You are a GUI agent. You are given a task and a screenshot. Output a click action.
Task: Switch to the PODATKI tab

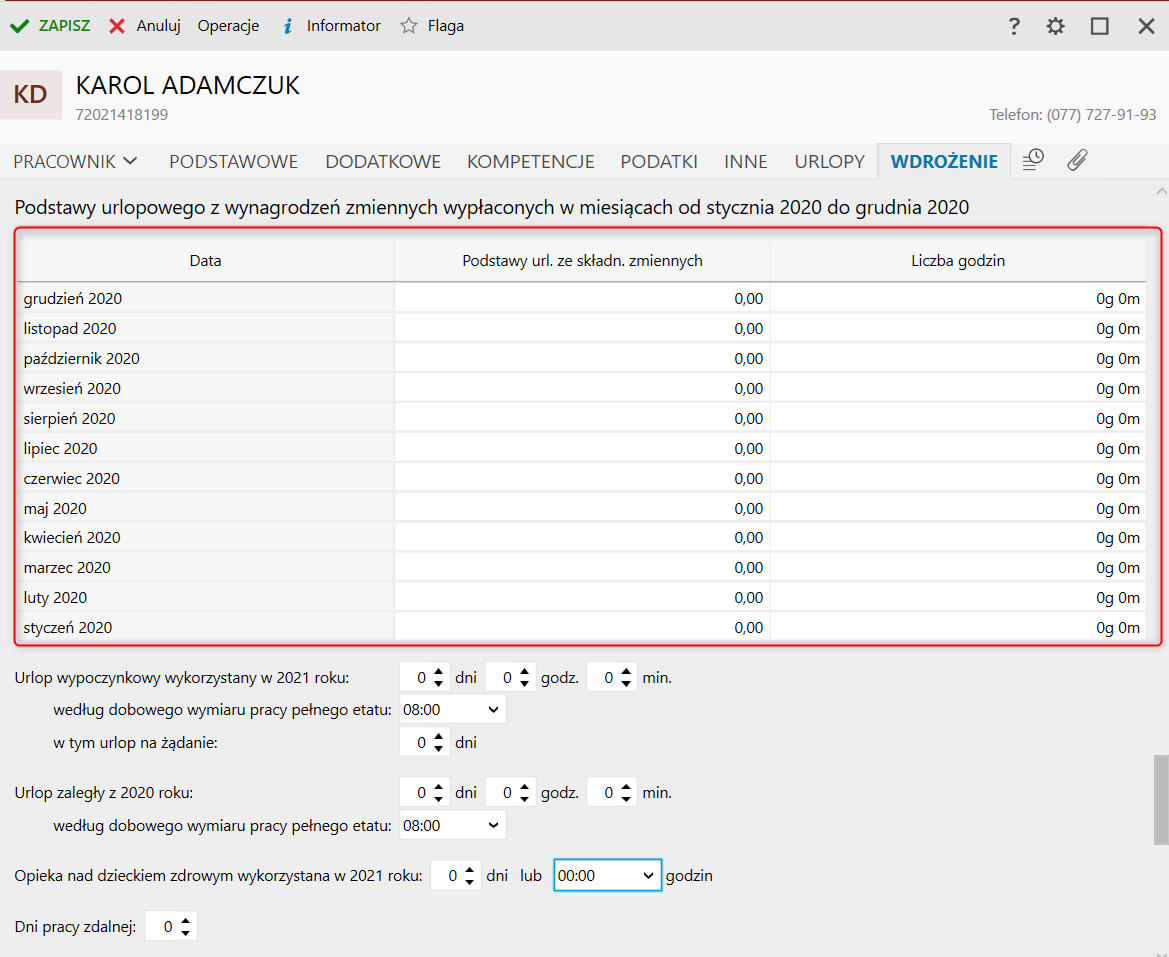click(x=658, y=161)
